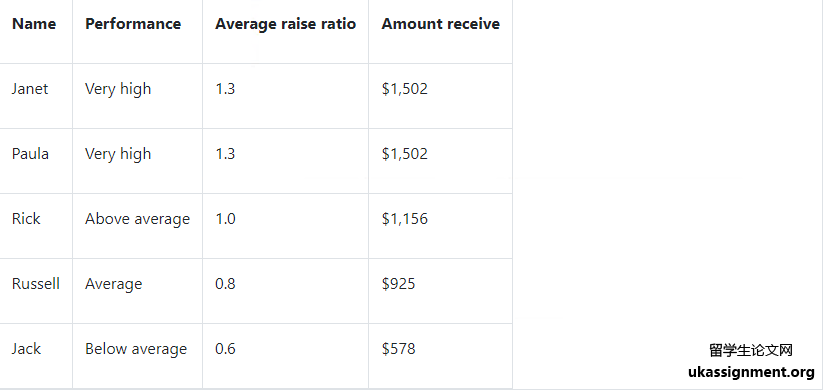Click the Chinese watermark text 留学生论文网
824x391 pixels.
tap(751, 350)
